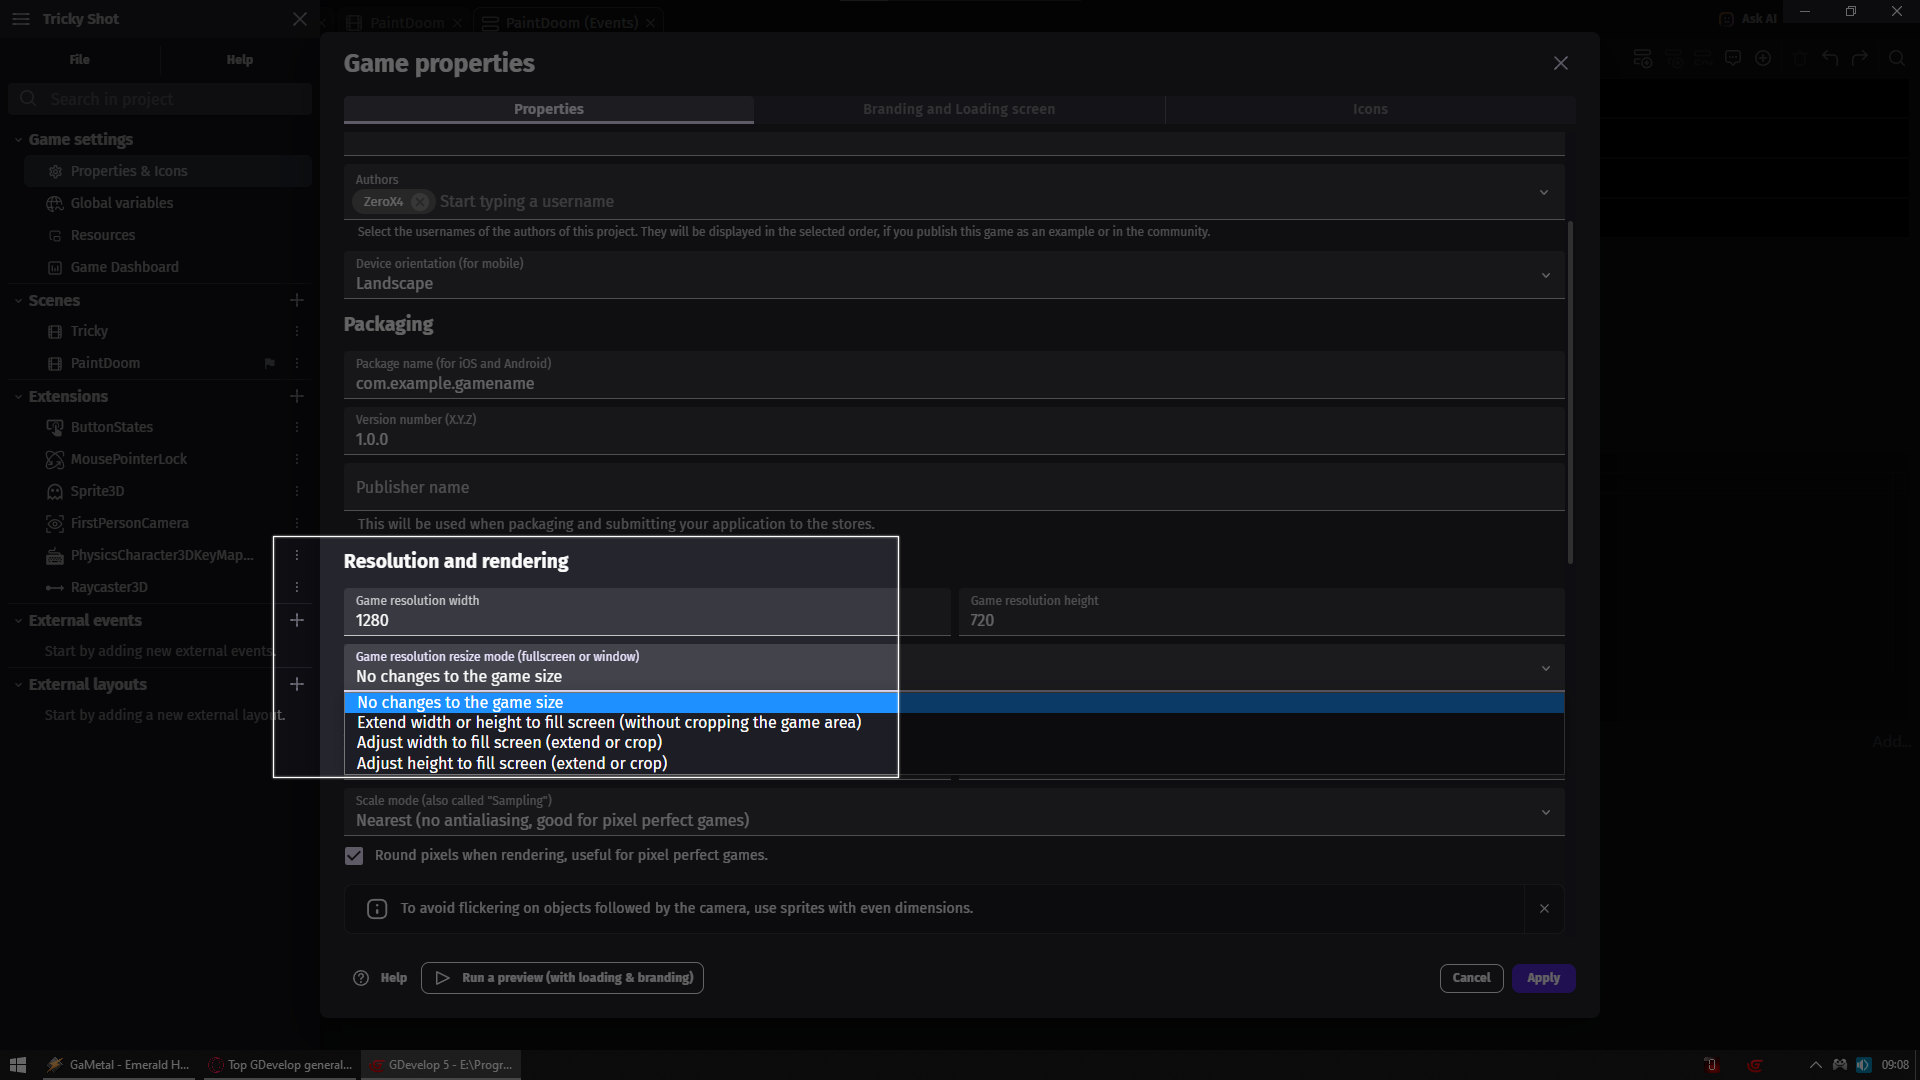Click the Game resolution height field
Screen dimensions: 1920x1080
[x=1260, y=620]
